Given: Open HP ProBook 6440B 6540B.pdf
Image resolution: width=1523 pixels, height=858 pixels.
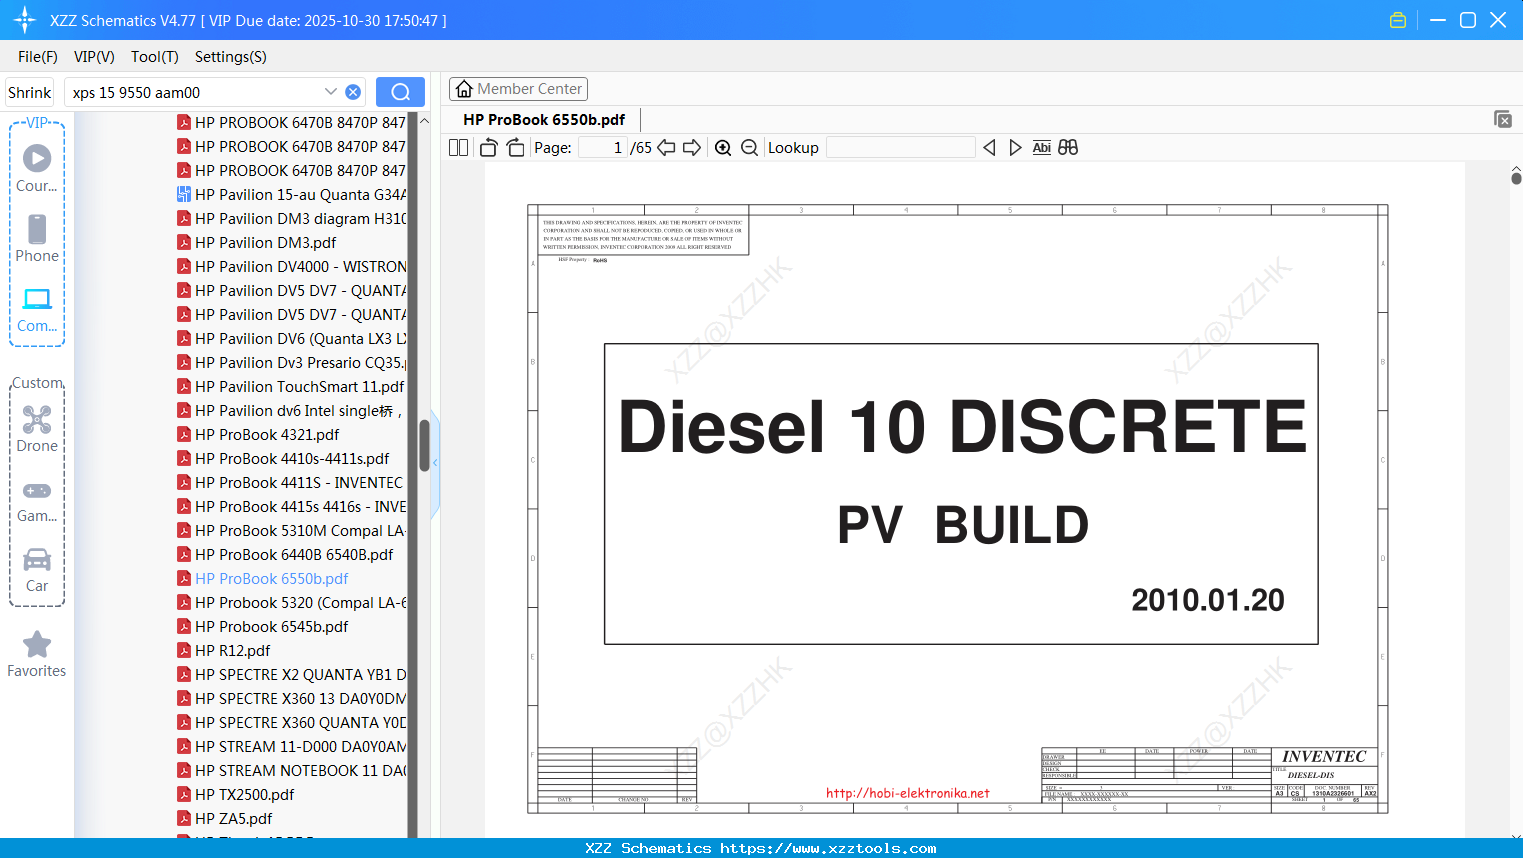Looking at the screenshot, I should (x=285, y=555).
